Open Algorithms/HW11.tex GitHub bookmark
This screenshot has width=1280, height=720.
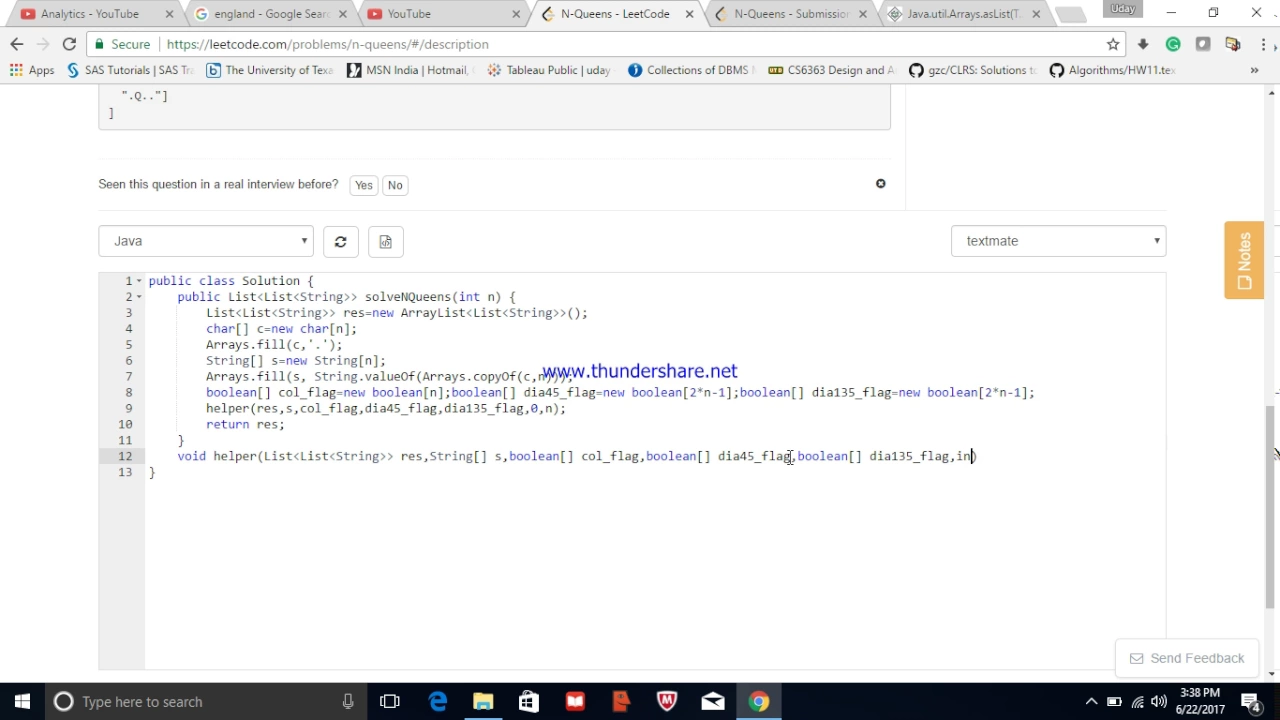click(x=1112, y=70)
